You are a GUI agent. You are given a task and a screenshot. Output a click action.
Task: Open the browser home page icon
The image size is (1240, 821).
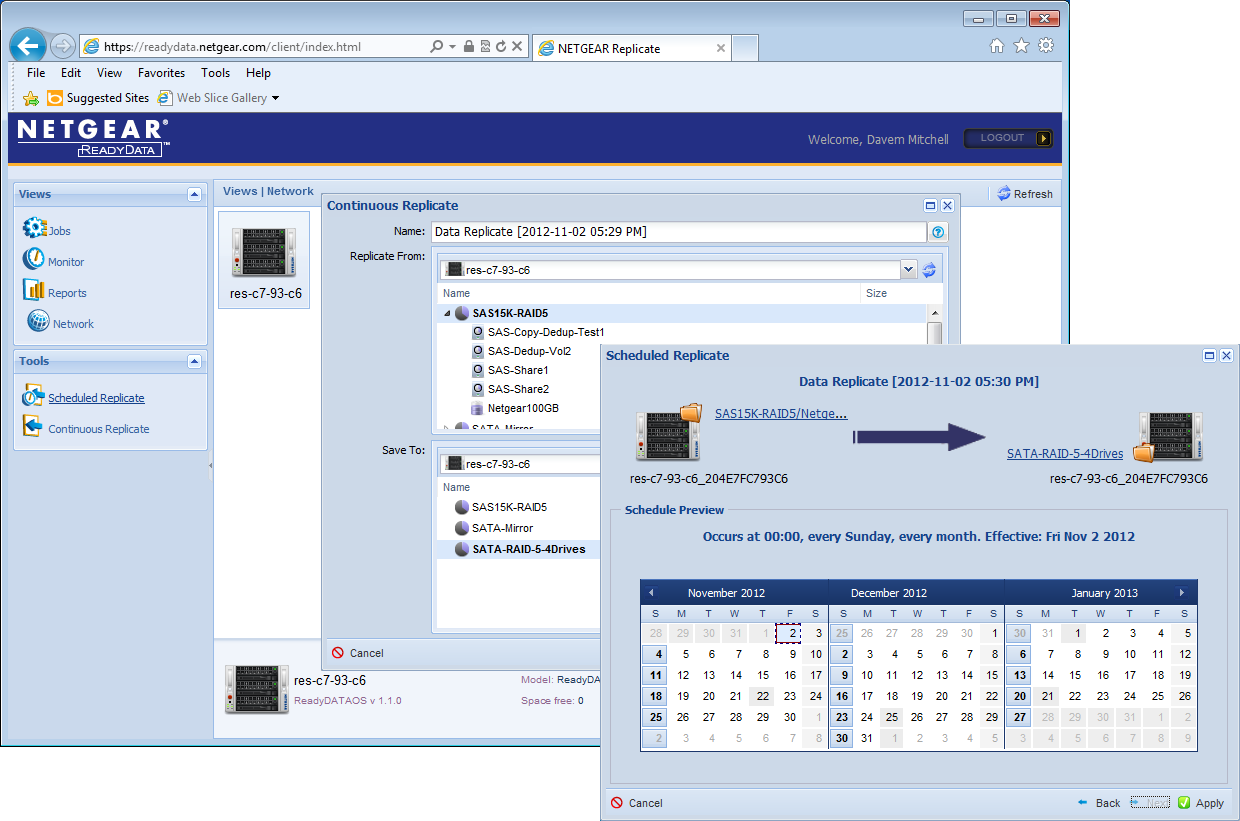click(x=996, y=45)
